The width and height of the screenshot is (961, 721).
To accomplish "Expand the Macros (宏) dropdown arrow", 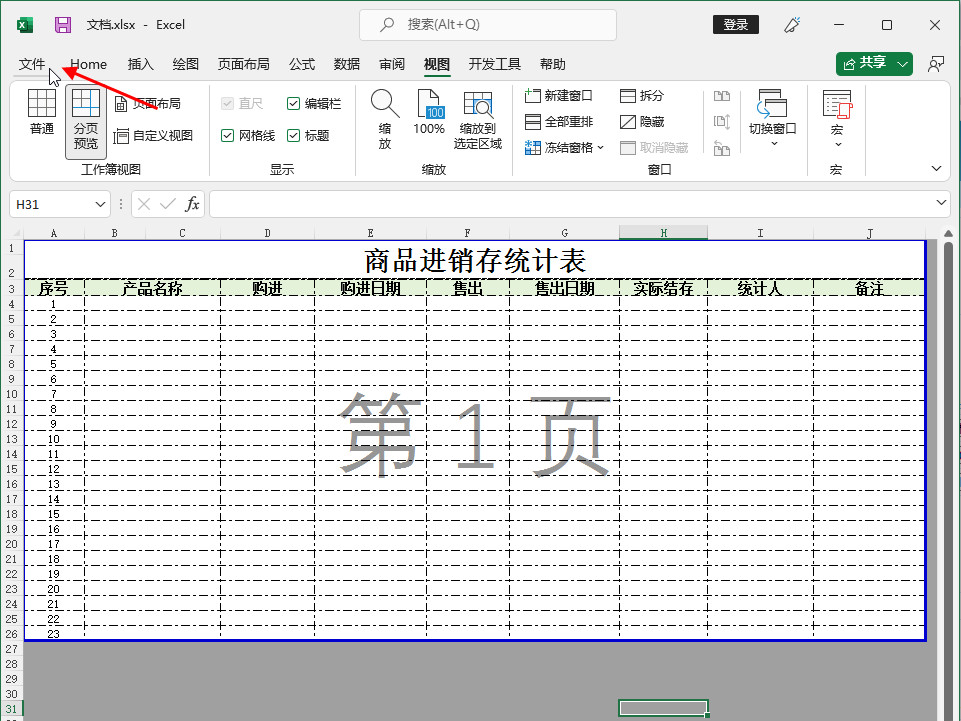I will [838, 145].
